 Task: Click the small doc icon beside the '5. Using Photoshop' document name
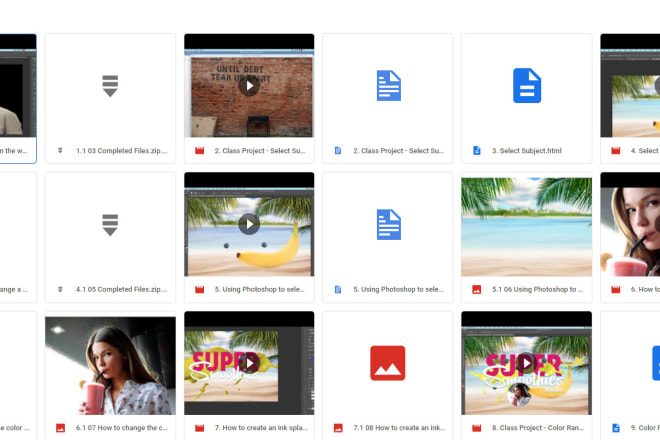click(x=338, y=289)
